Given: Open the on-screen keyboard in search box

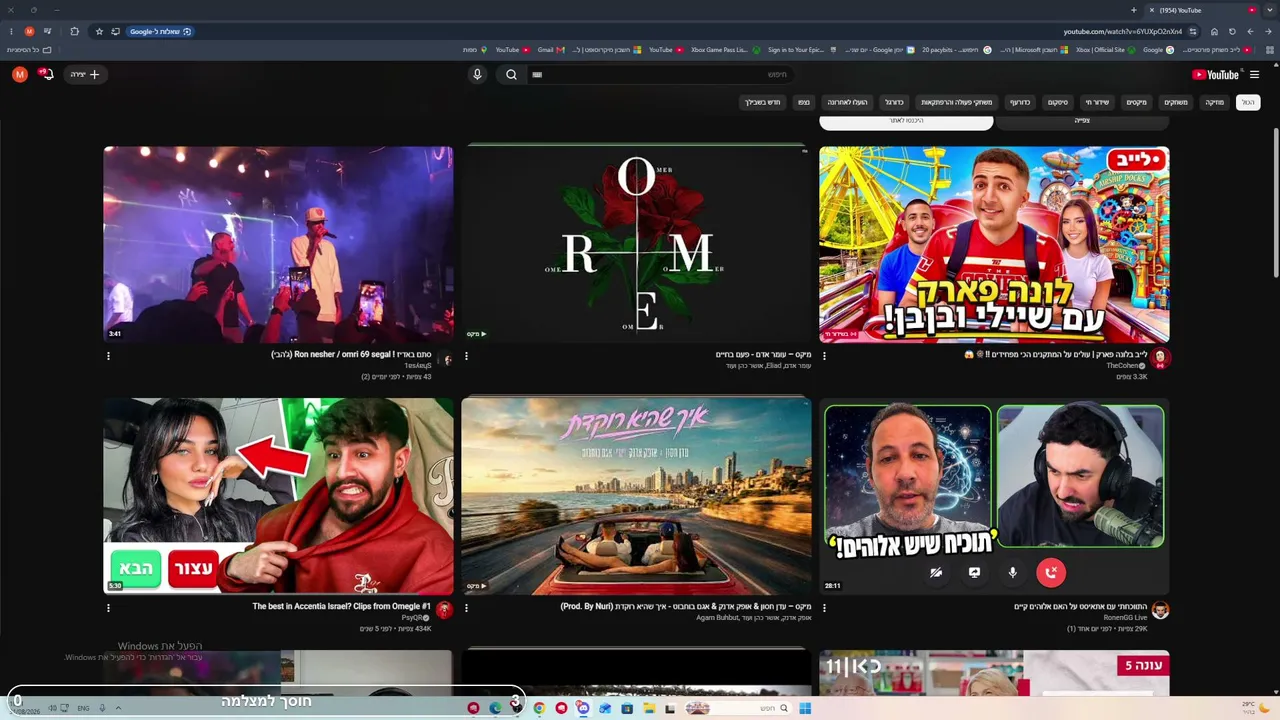Looking at the screenshot, I should coord(537,74).
